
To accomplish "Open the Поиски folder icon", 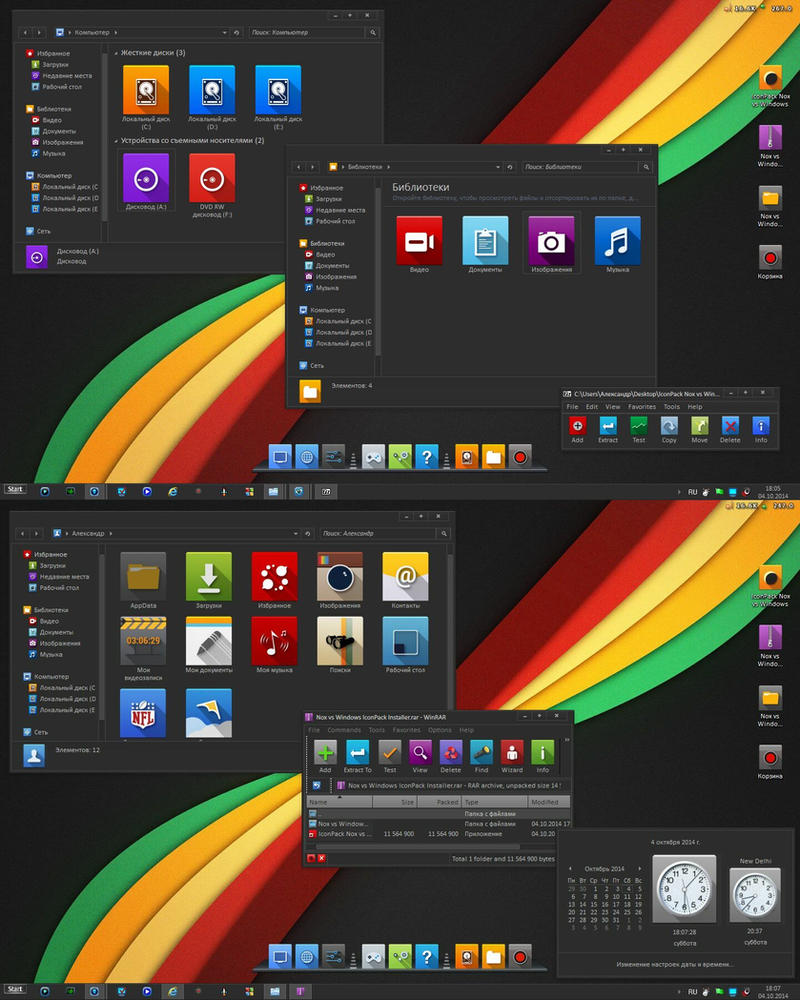I will (x=340, y=645).
